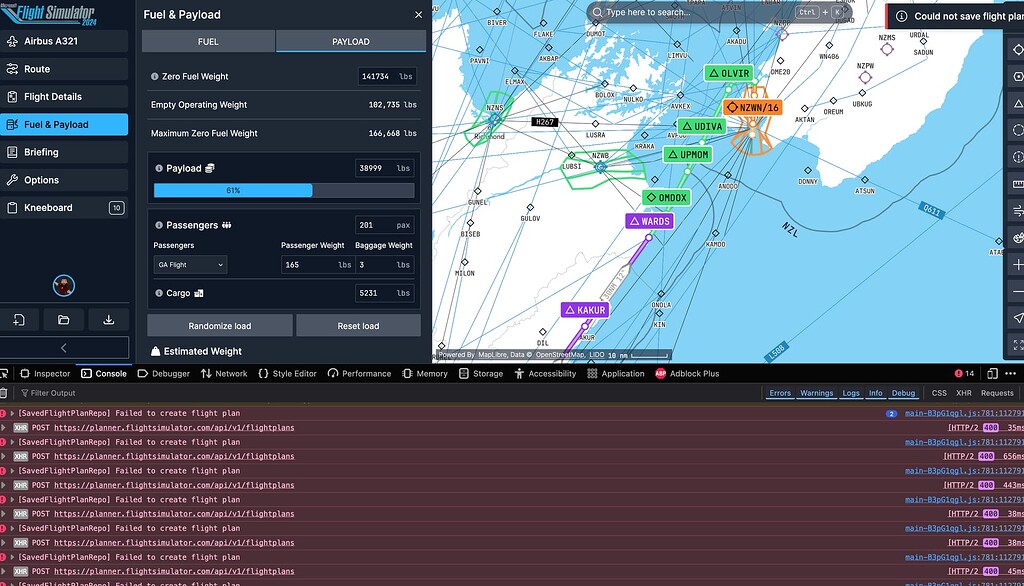Download the flight plan using the export icon
Viewport: 1024px width, 586px height.
[109, 319]
